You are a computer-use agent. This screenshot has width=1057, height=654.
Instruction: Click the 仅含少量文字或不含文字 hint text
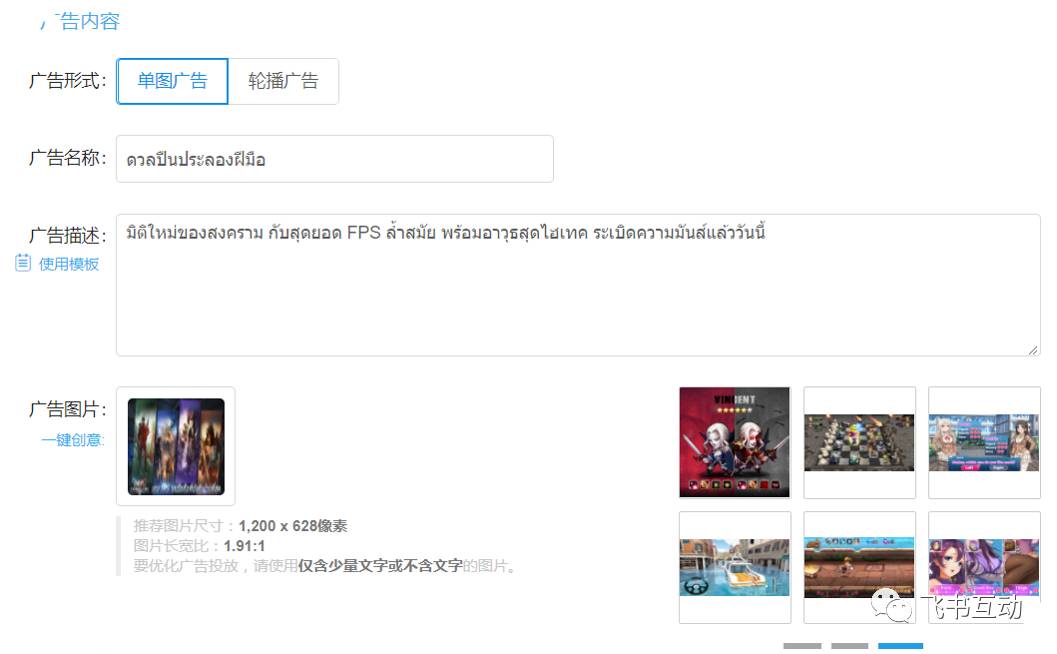380,566
